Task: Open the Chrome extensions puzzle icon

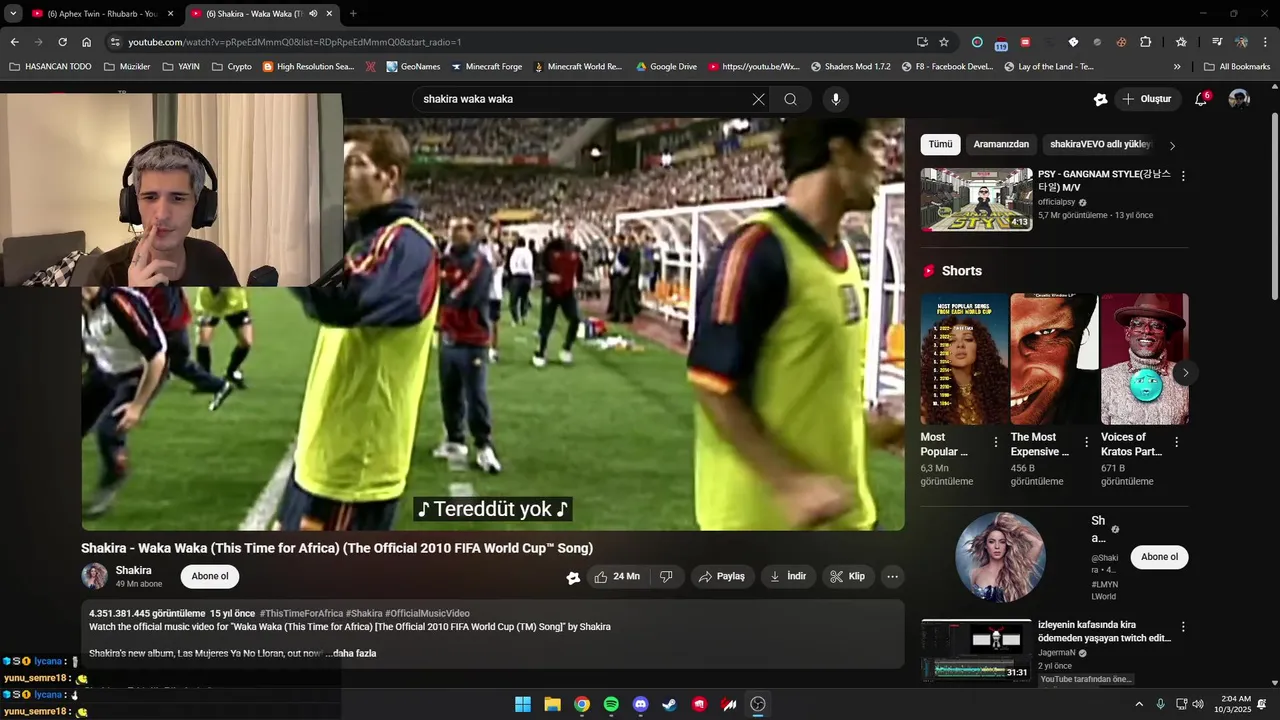Action: [x=1146, y=42]
